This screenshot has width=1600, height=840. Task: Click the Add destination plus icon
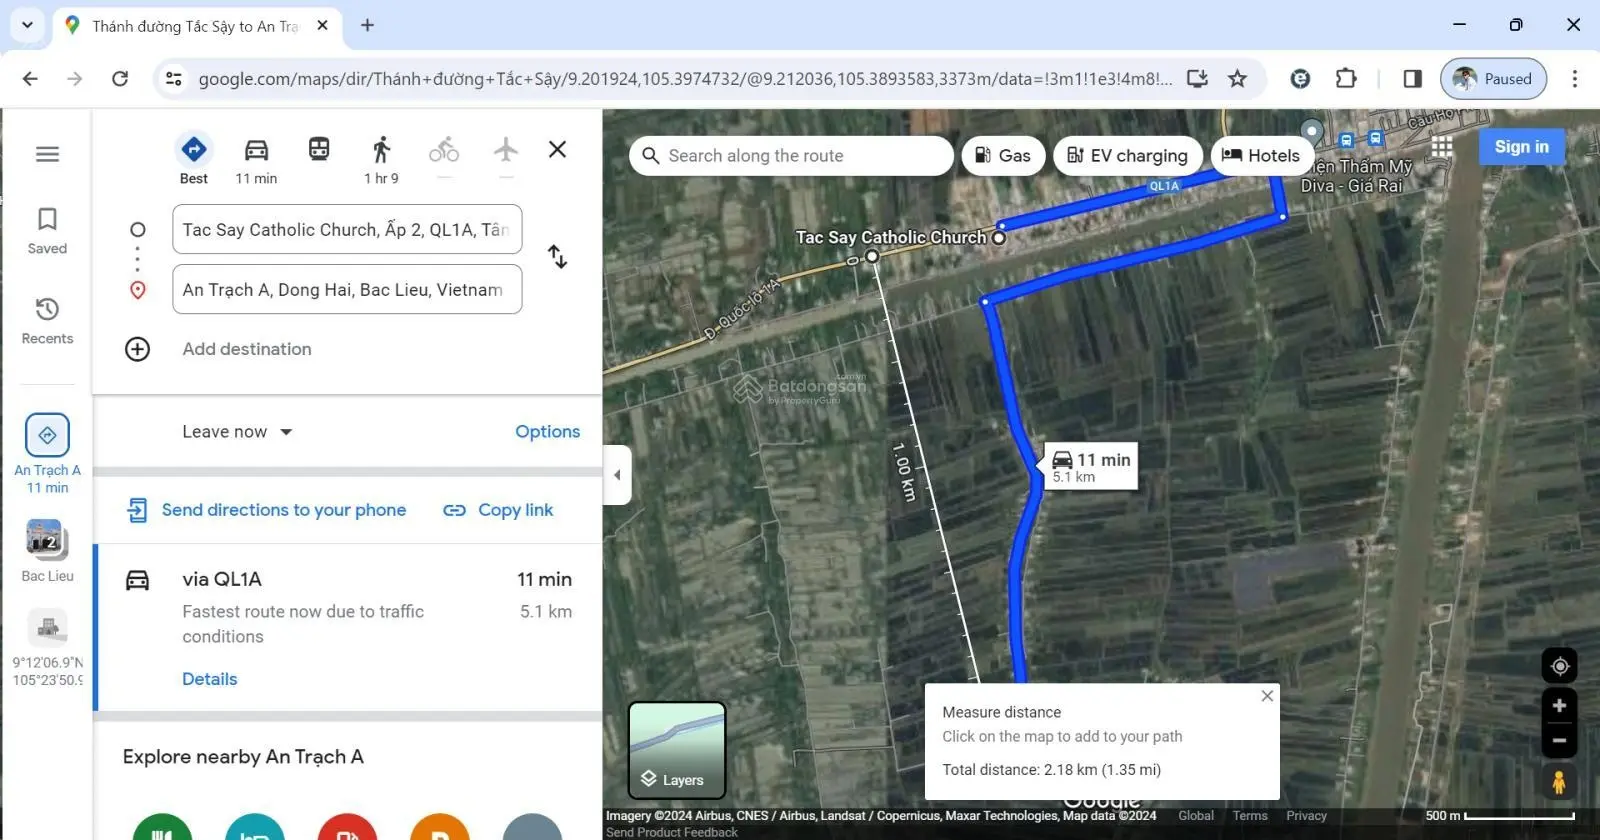point(137,349)
